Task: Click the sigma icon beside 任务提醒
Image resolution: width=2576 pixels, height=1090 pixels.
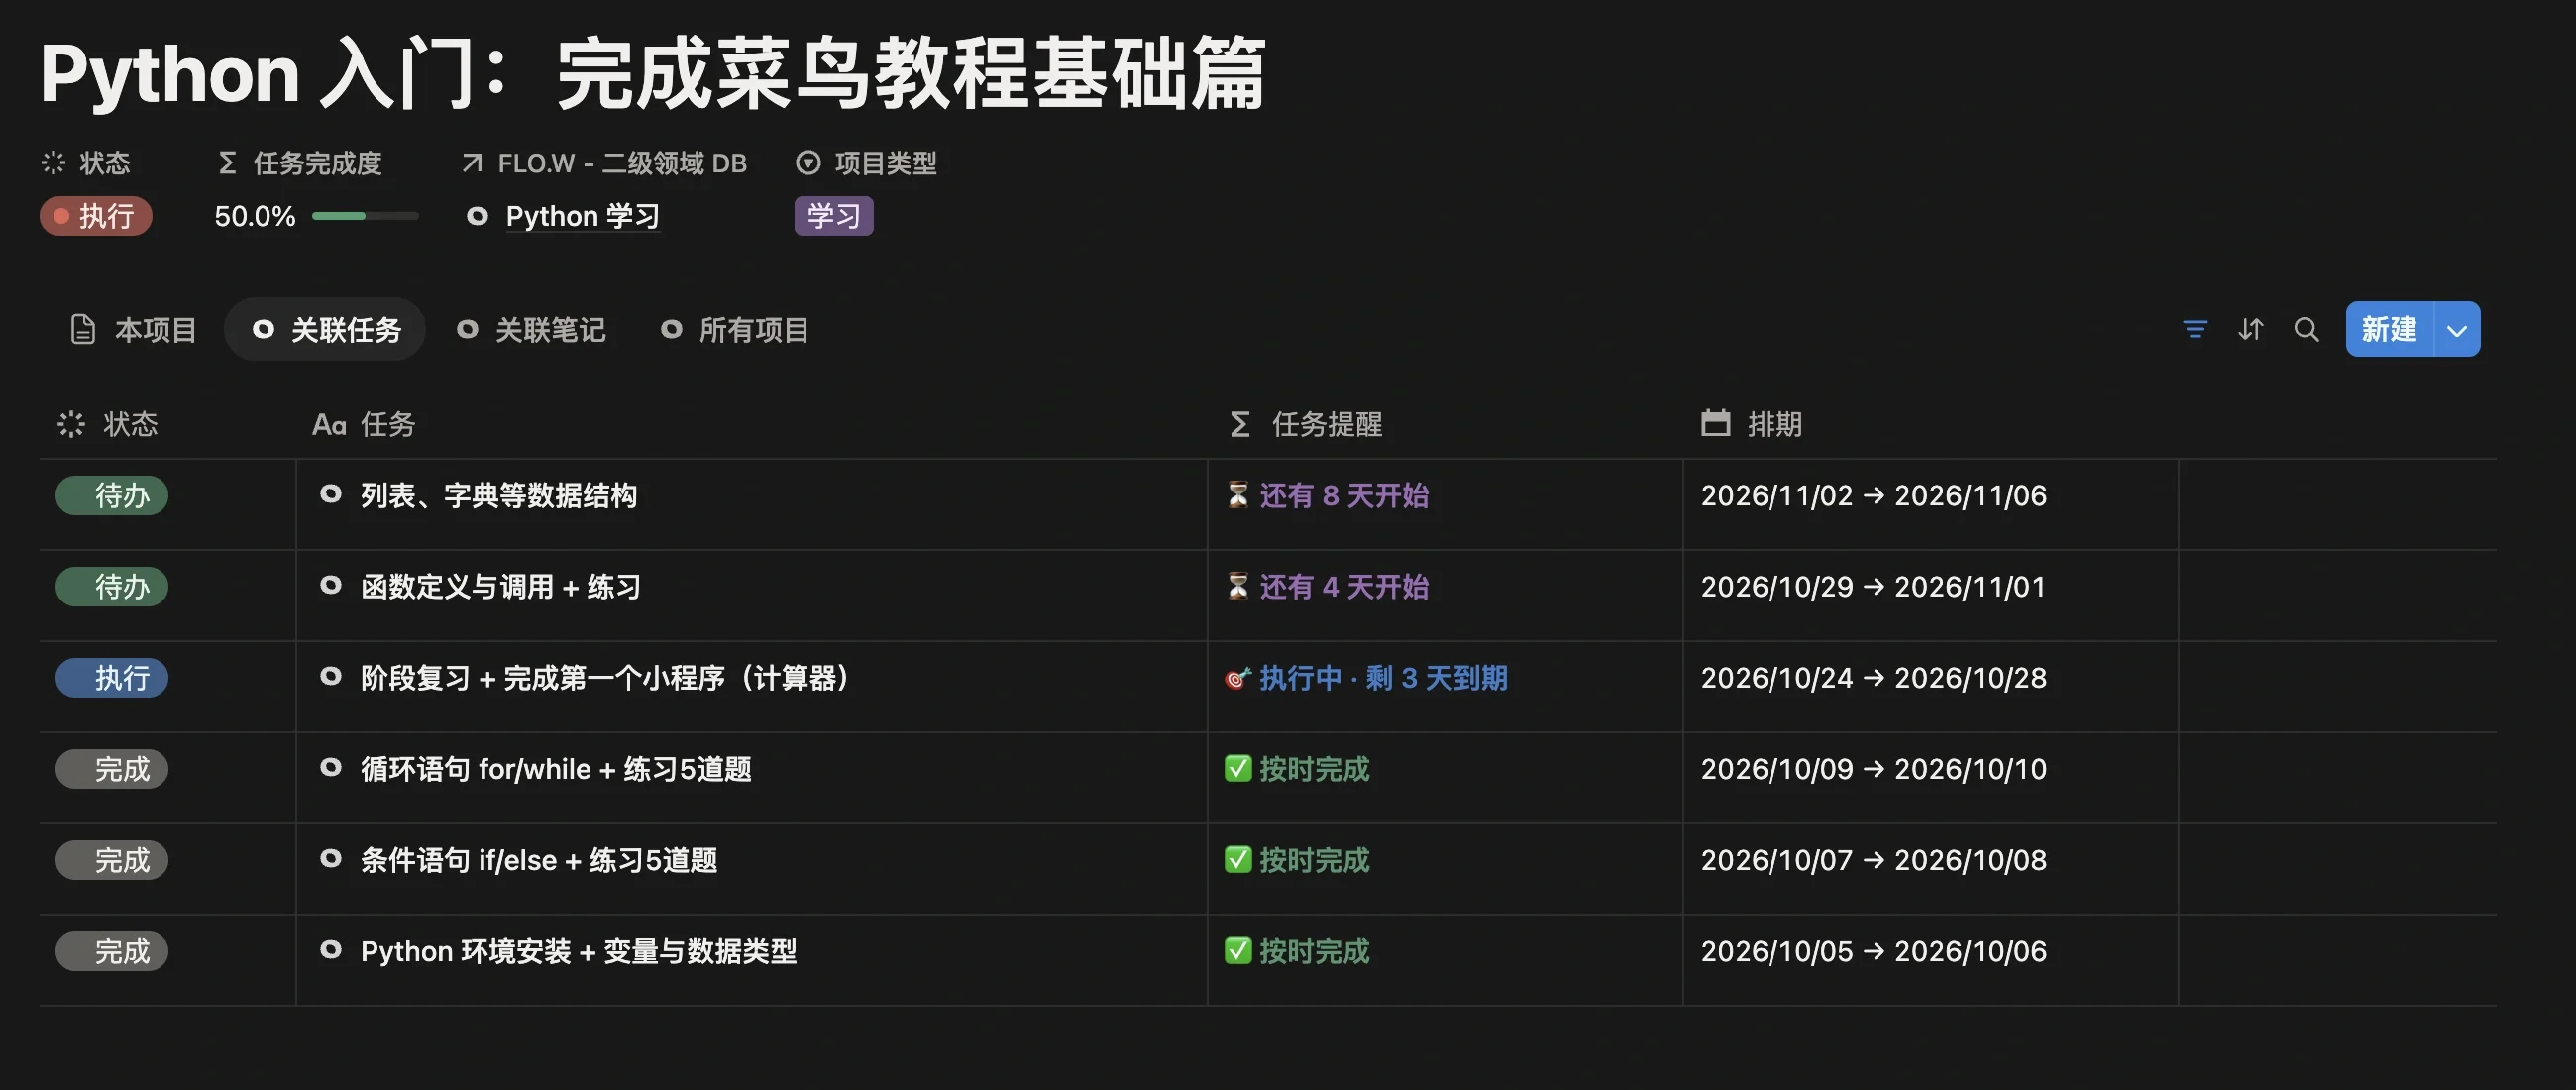Action: point(1240,424)
